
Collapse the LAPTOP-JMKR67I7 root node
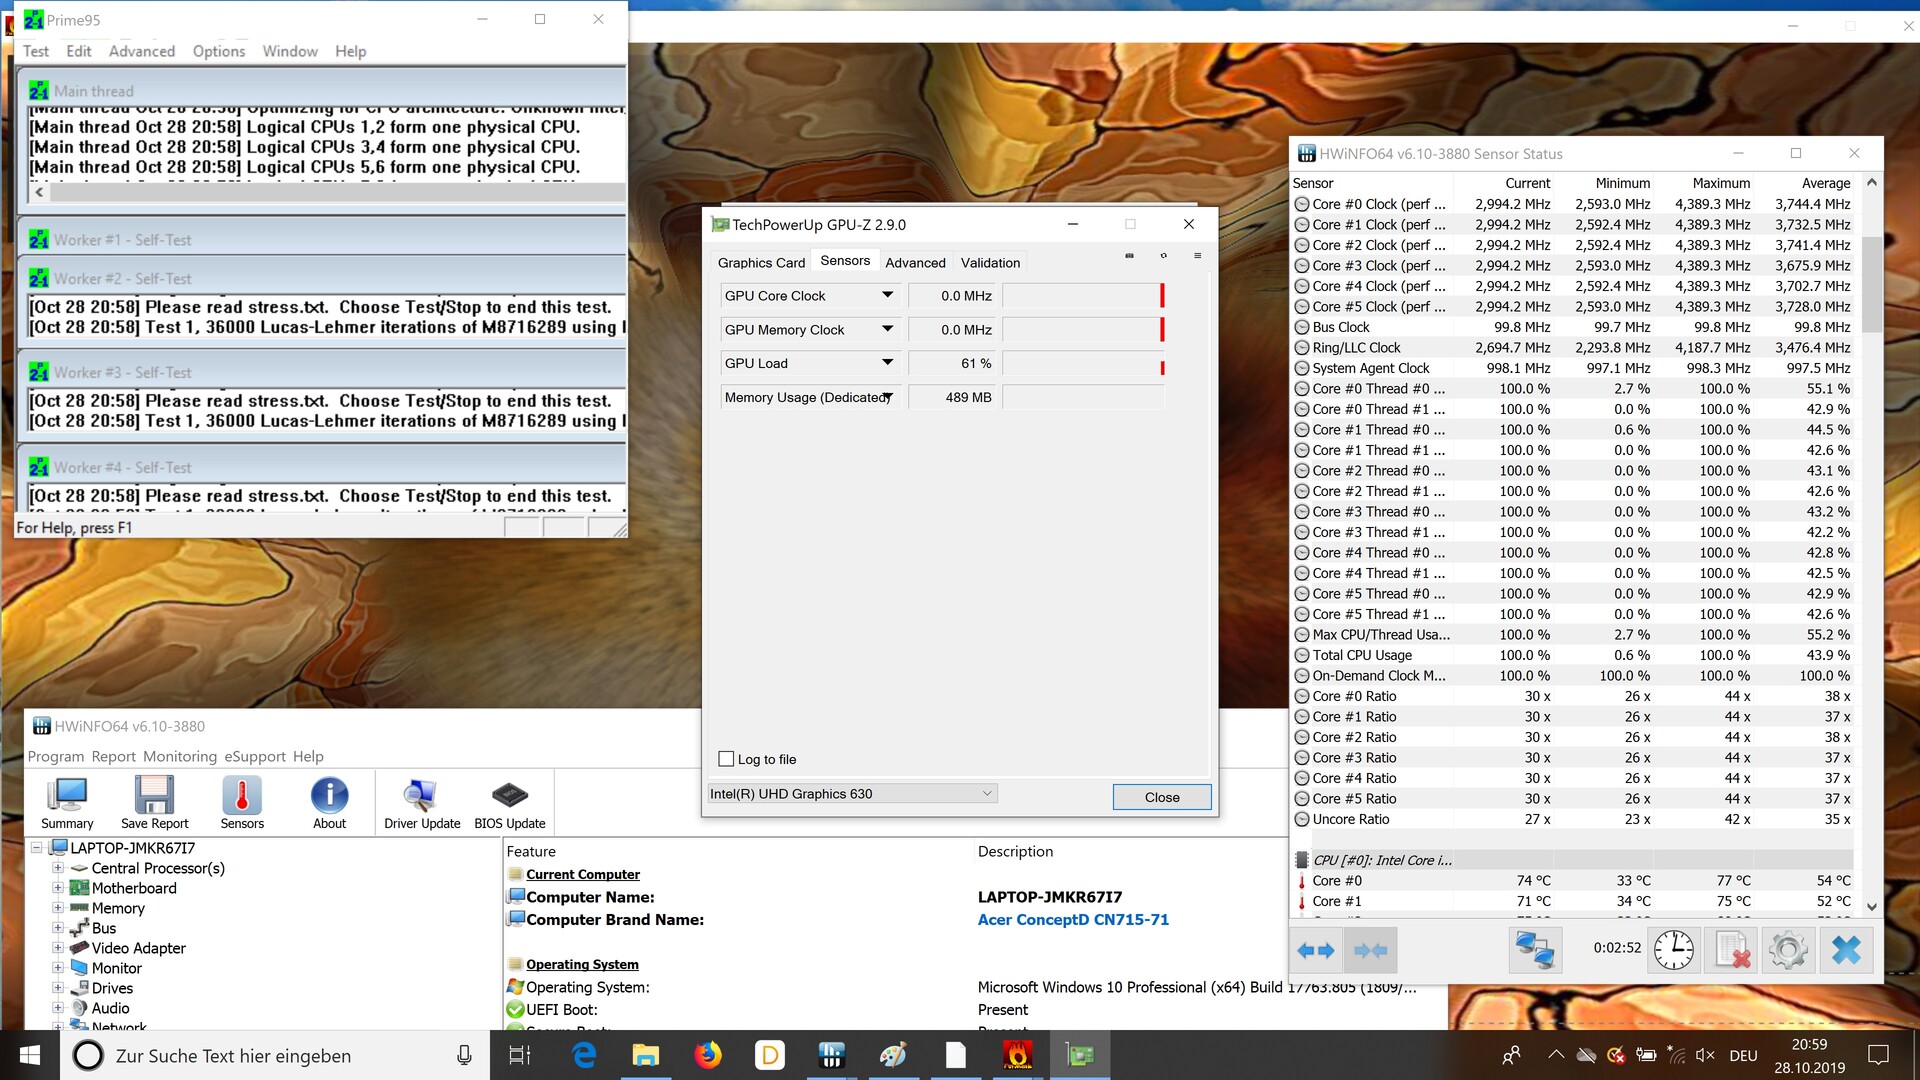[x=37, y=848]
